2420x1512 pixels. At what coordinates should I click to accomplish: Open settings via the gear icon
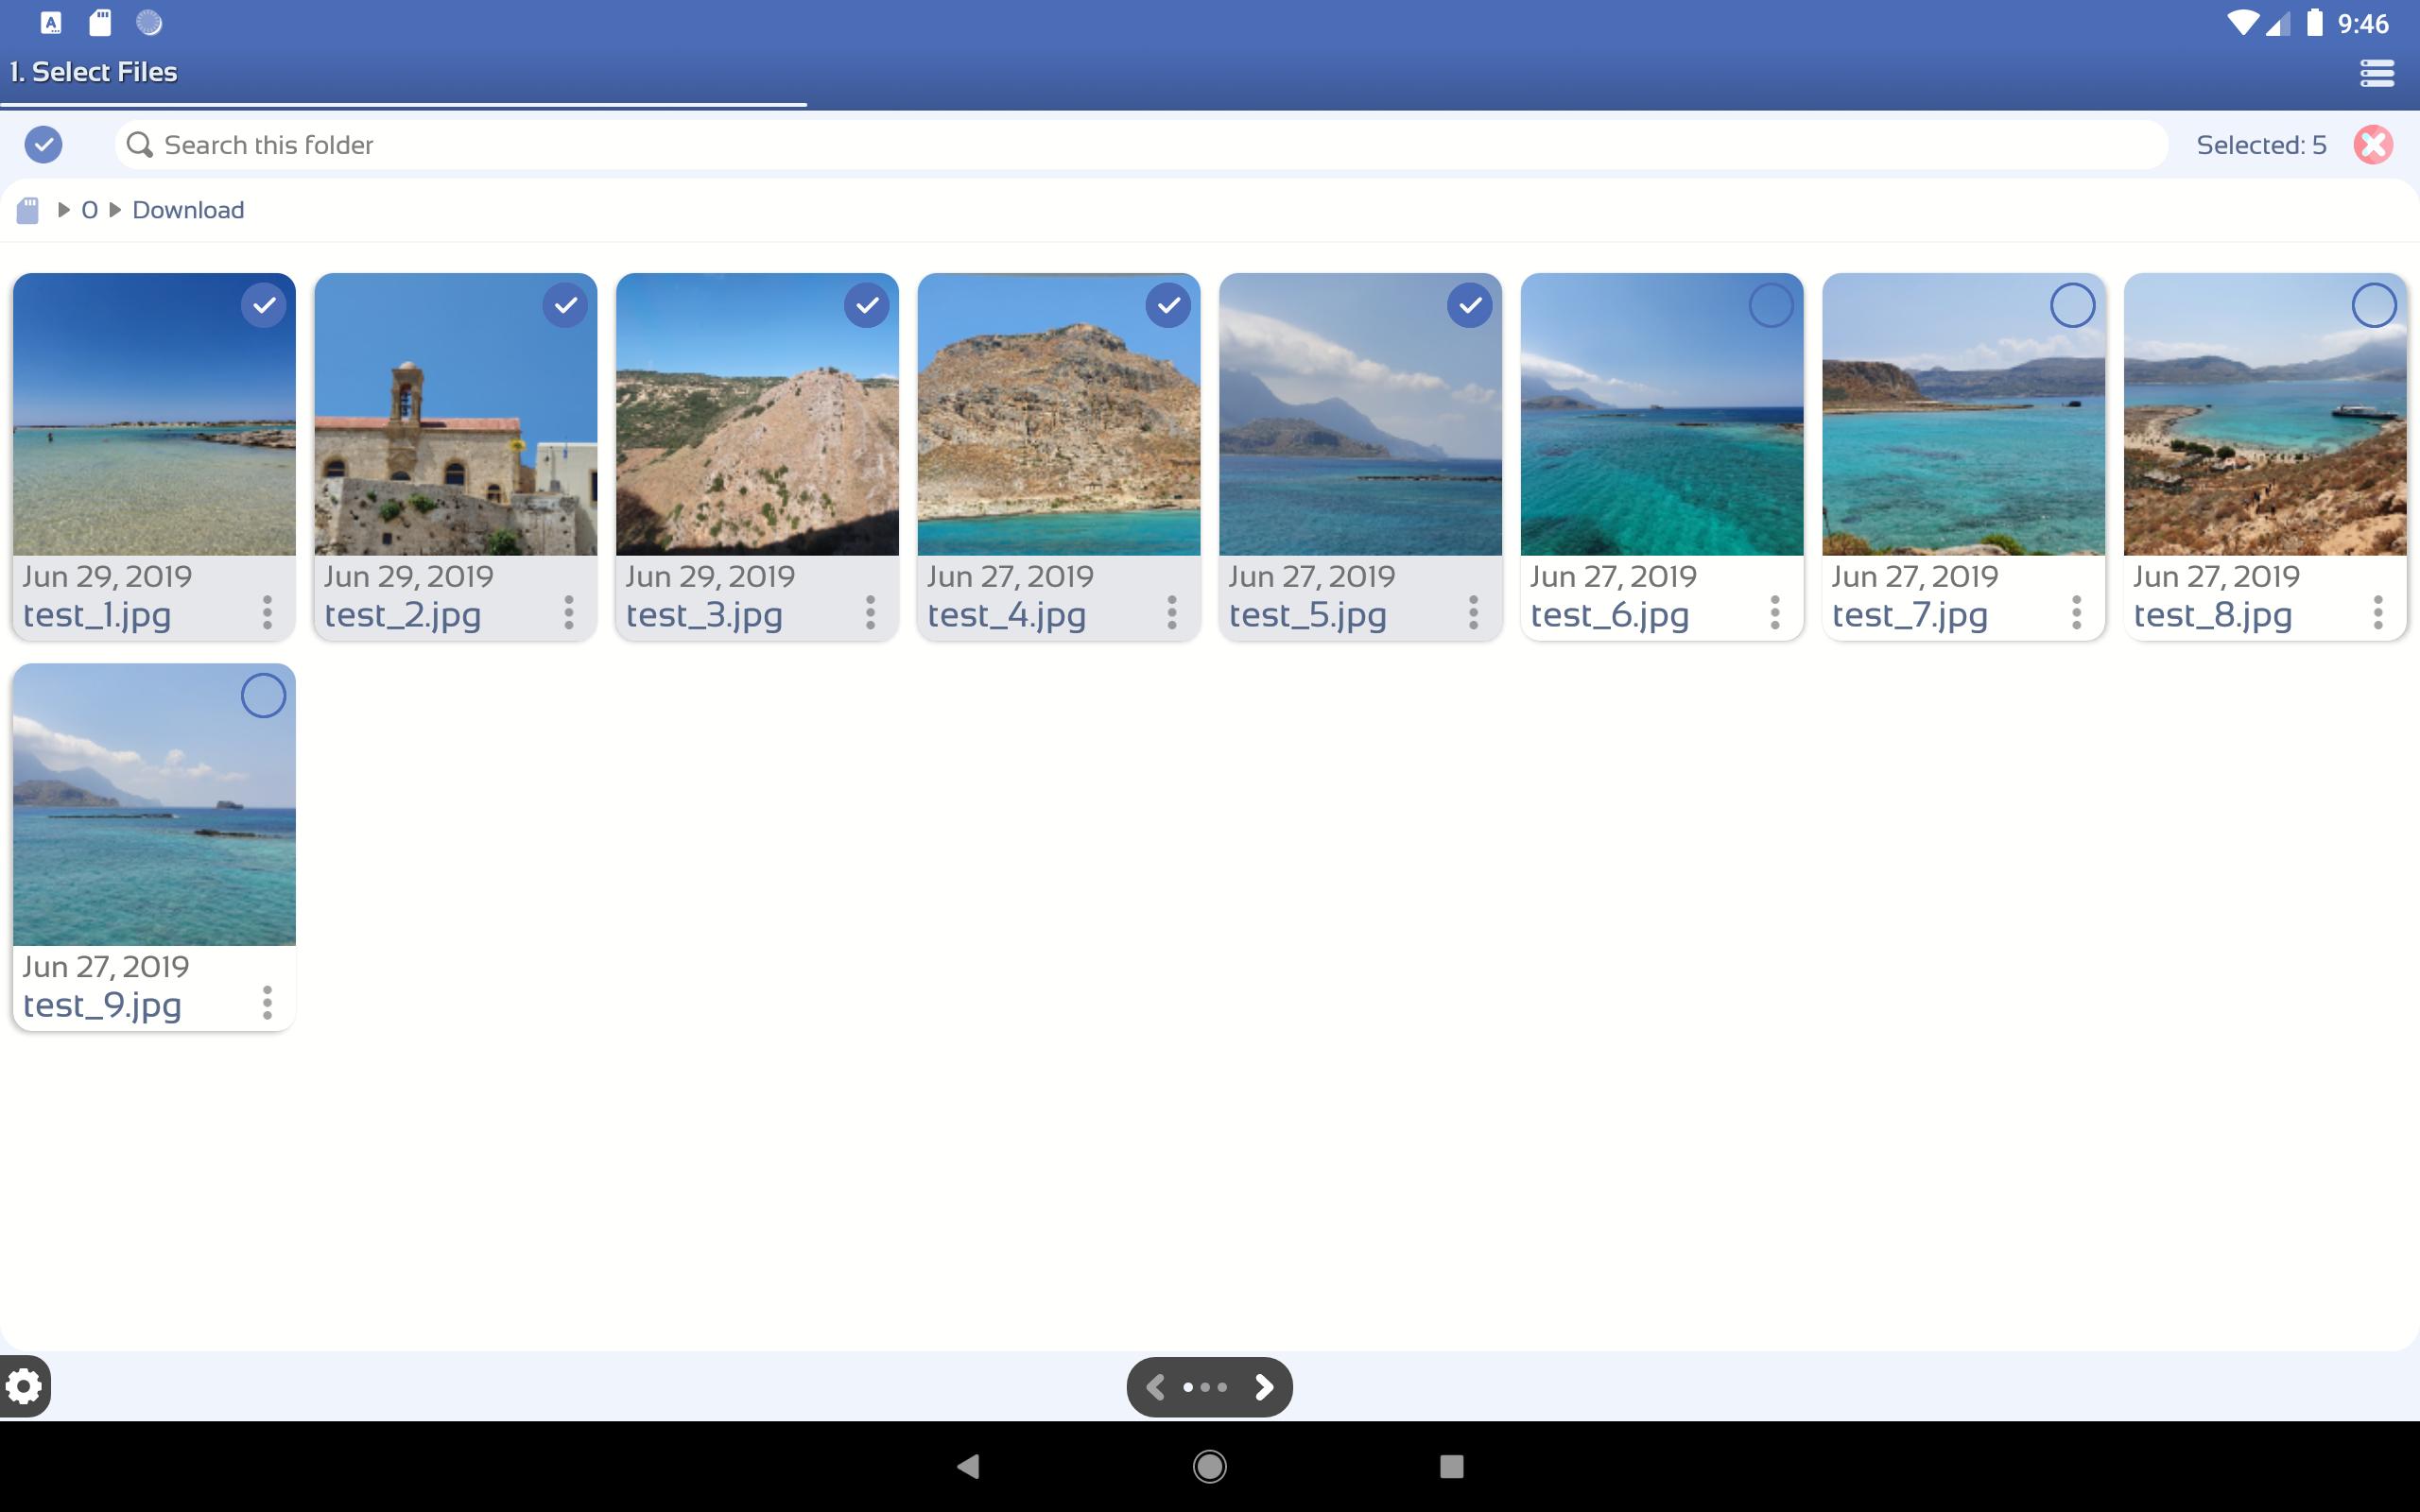pos(24,1386)
